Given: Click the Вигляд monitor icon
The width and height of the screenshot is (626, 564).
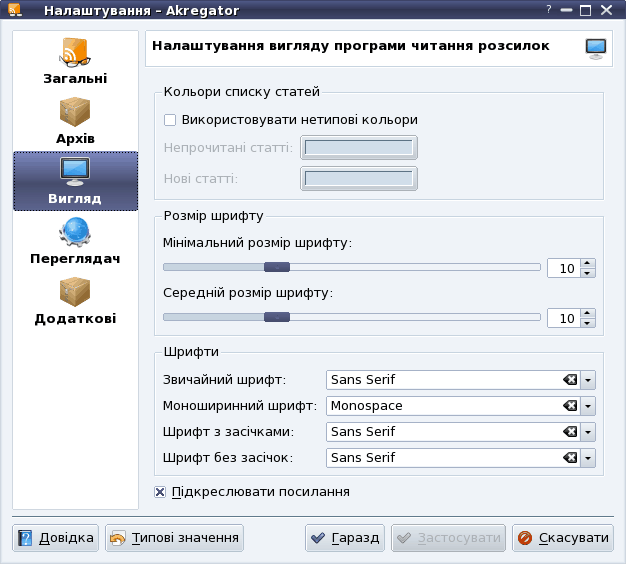Looking at the screenshot, I should [x=75, y=171].
